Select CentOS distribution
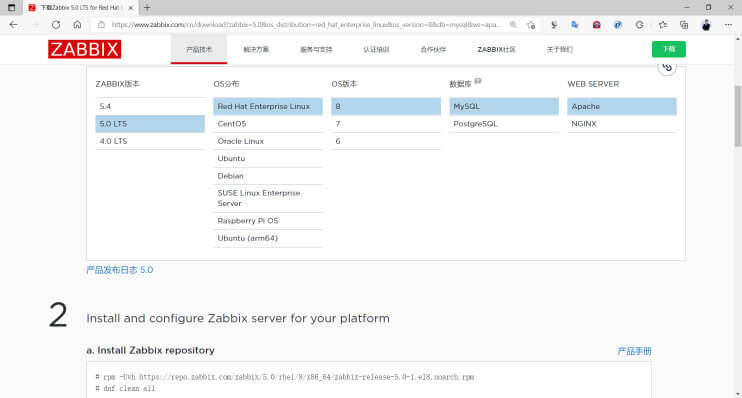The image size is (742, 398). pos(268,124)
